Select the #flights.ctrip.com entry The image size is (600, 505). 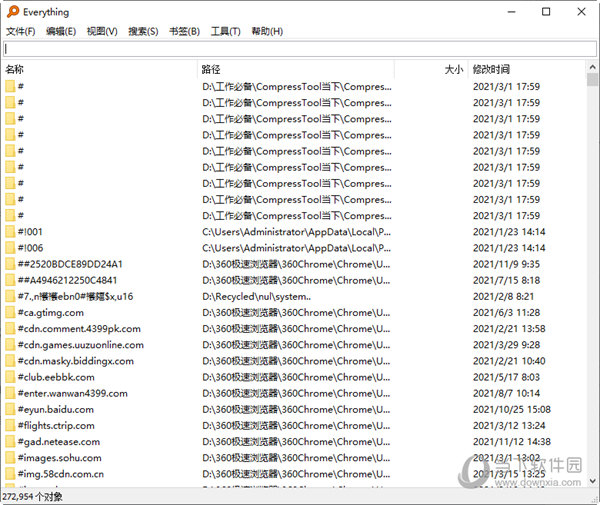[56, 425]
